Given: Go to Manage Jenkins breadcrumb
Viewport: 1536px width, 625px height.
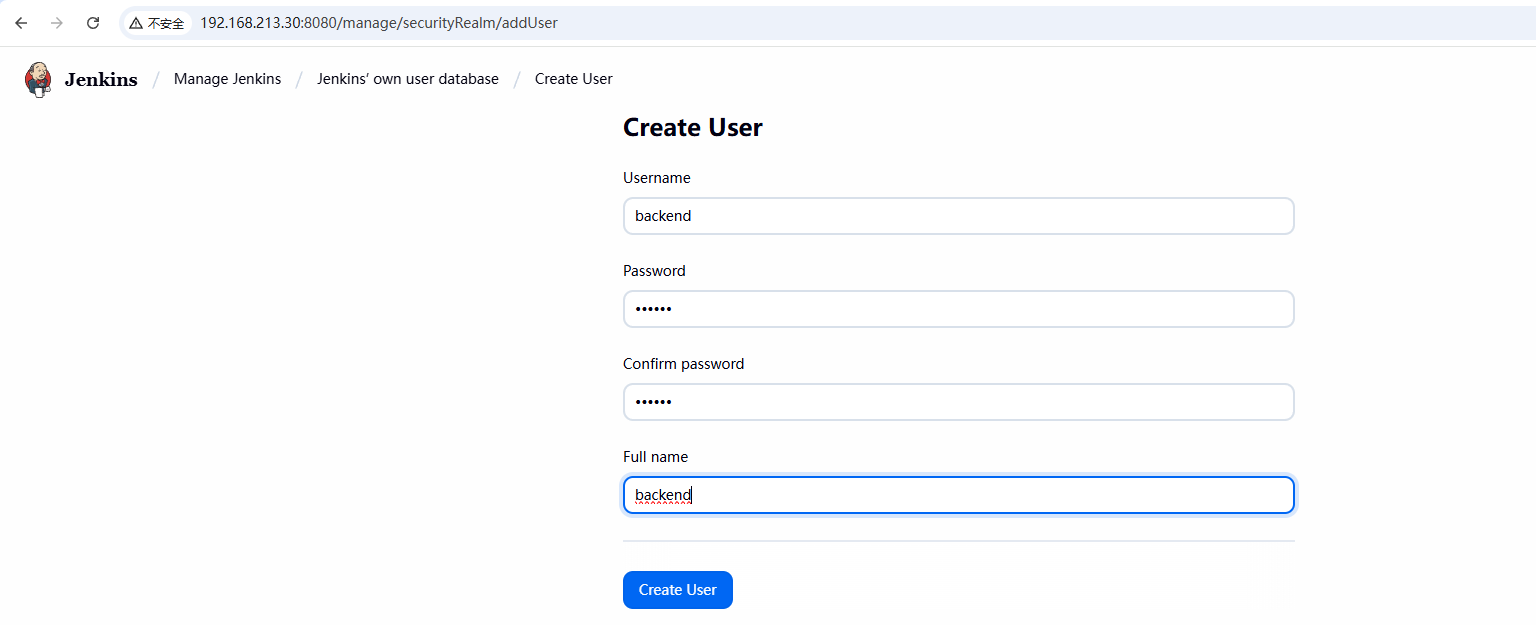Looking at the screenshot, I should (x=227, y=79).
